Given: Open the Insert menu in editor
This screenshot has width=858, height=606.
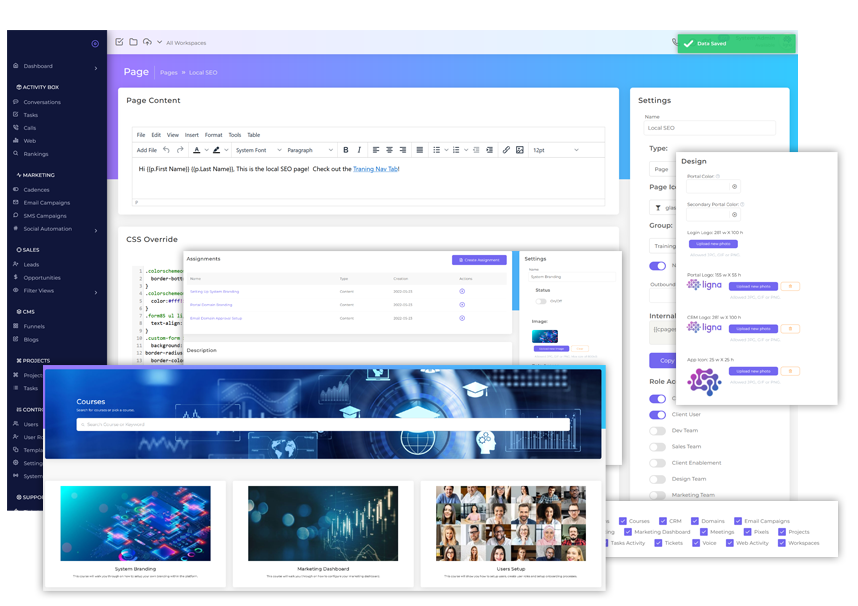Looking at the screenshot, I should pyautogui.click(x=191, y=135).
